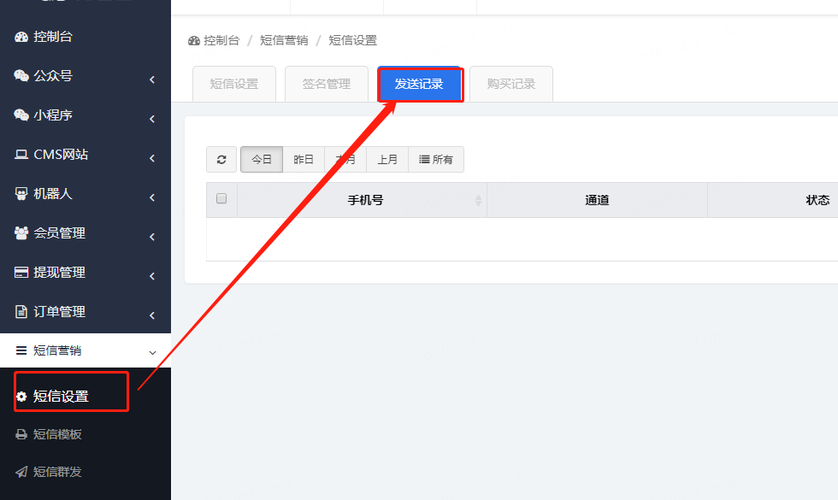Open the 短信设置 tab

tap(234, 84)
